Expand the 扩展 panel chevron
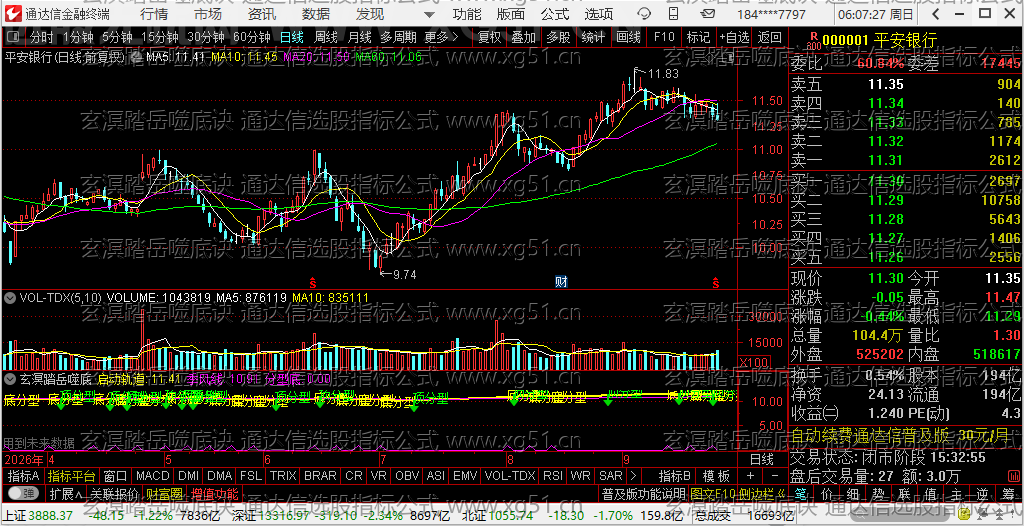This screenshot has height=526, width=1024. 65,493
